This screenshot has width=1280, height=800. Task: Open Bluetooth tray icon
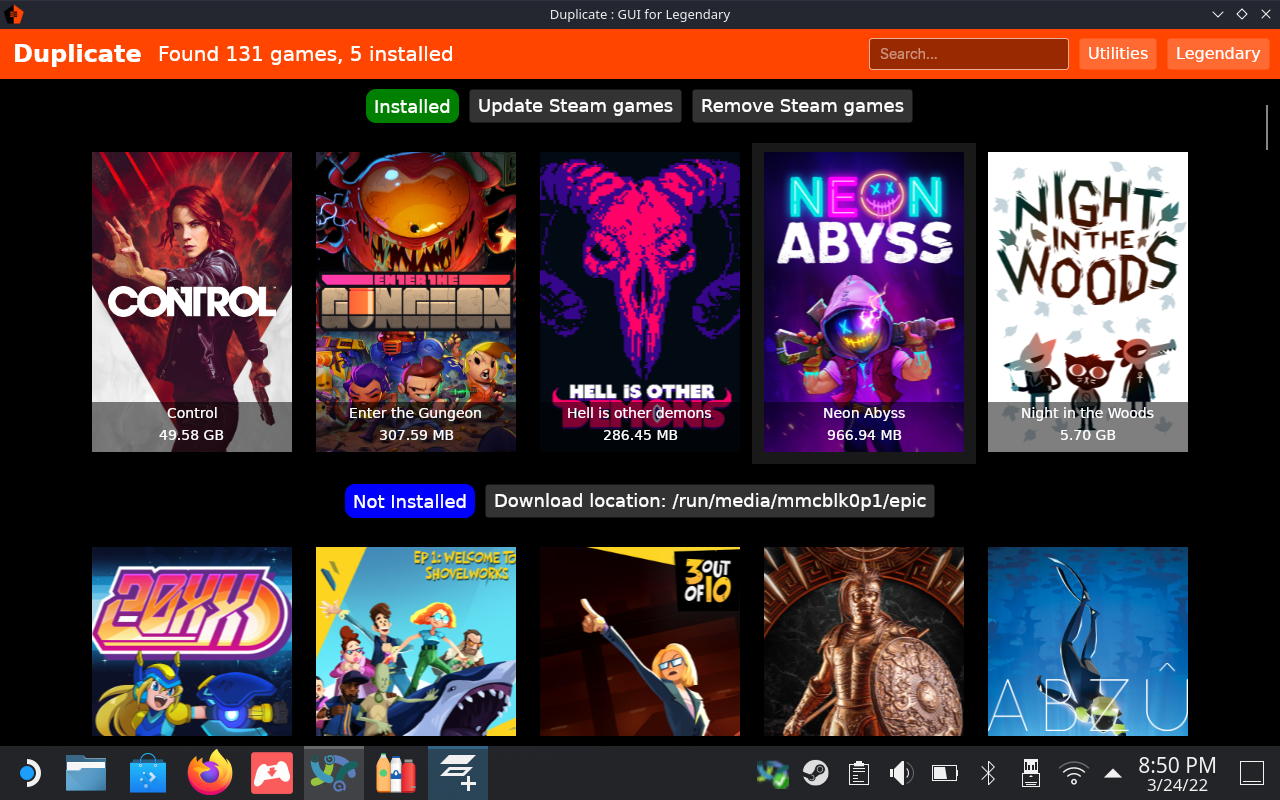pyautogui.click(x=988, y=773)
